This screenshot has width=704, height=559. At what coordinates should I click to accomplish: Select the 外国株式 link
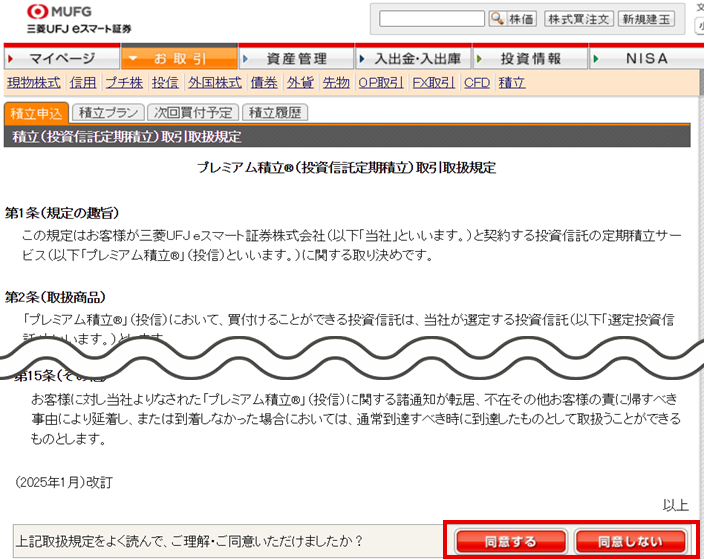pos(215,83)
